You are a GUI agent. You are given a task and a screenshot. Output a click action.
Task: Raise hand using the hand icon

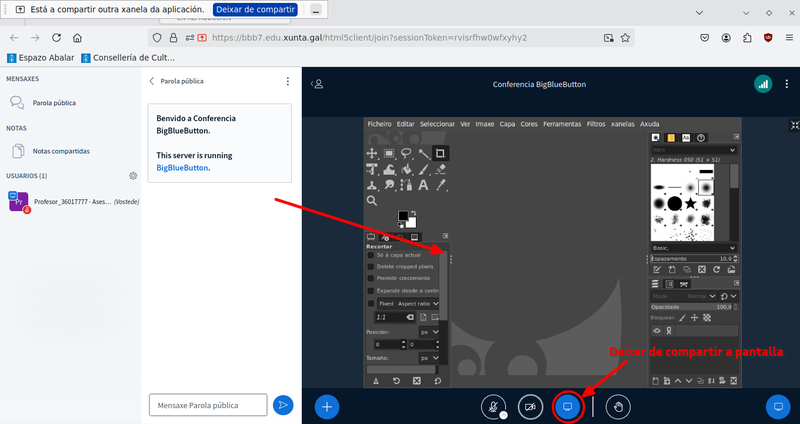[618, 406]
